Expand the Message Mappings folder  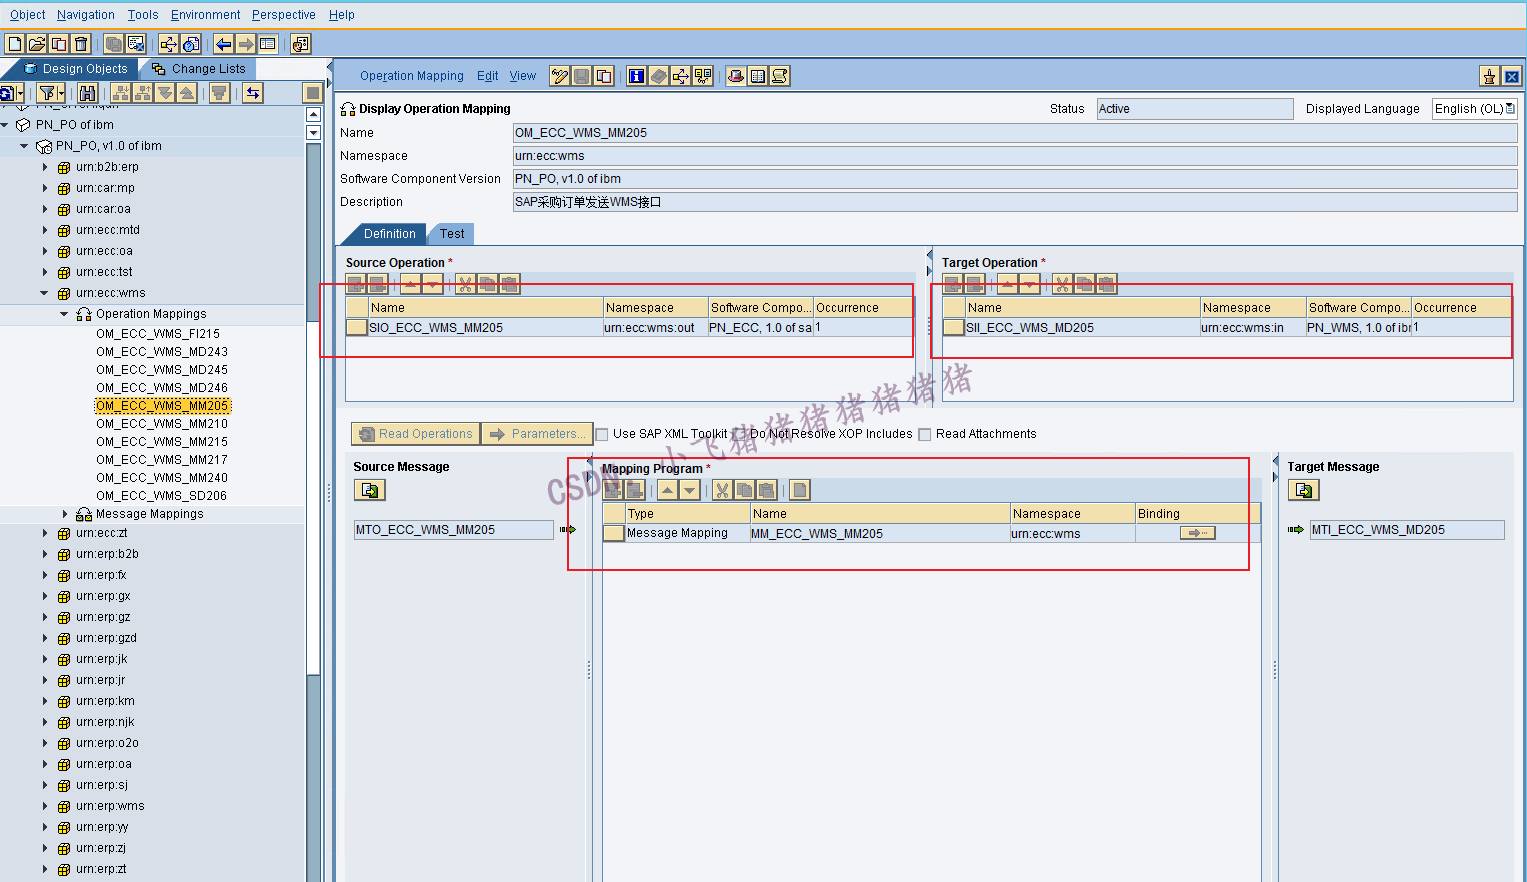pyautogui.click(x=65, y=514)
